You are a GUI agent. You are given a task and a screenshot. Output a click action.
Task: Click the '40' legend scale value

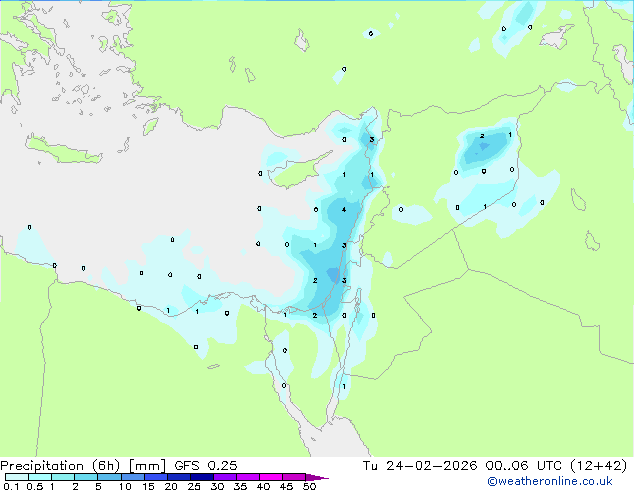[x=263, y=486]
